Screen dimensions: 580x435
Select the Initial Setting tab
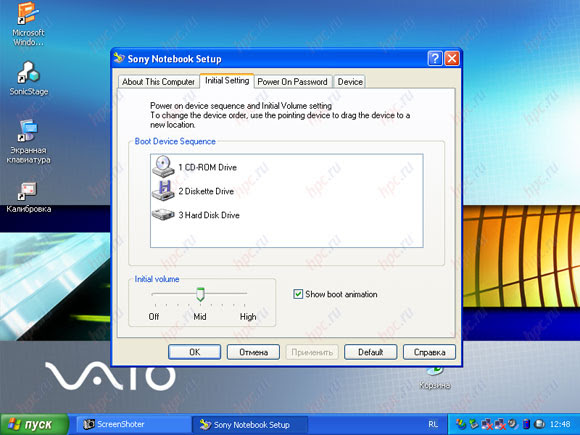pyautogui.click(x=227, y=81)
